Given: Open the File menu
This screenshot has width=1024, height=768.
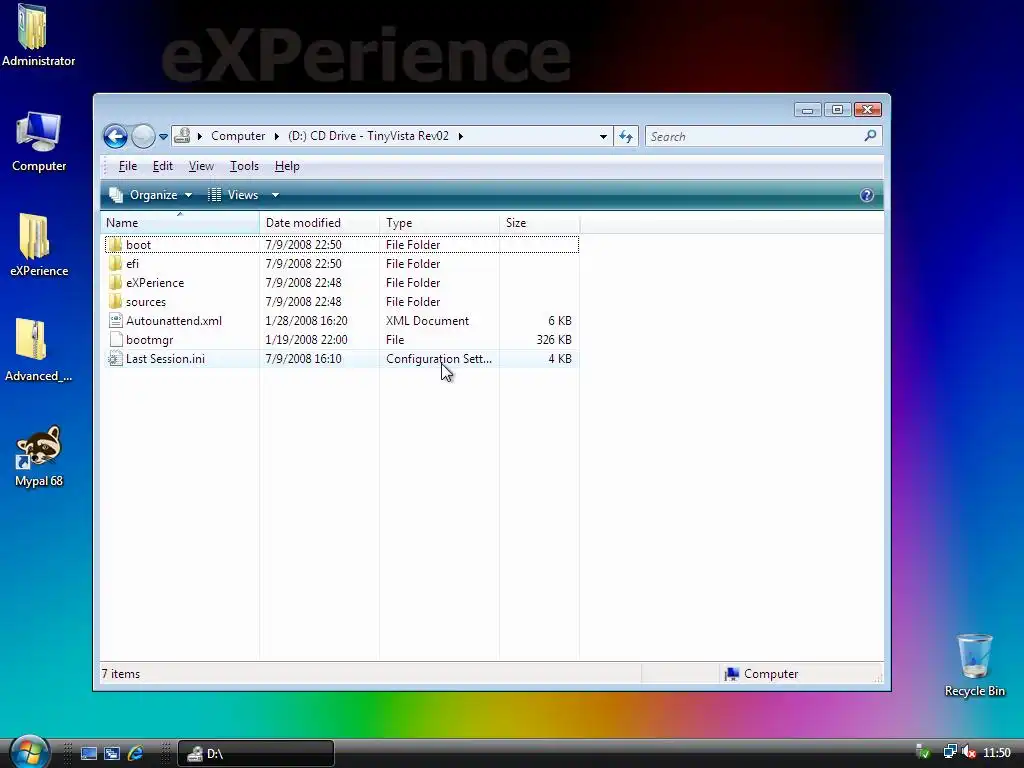Looking at the screenshot, I should pyautogui.click(x=127, y=166).
